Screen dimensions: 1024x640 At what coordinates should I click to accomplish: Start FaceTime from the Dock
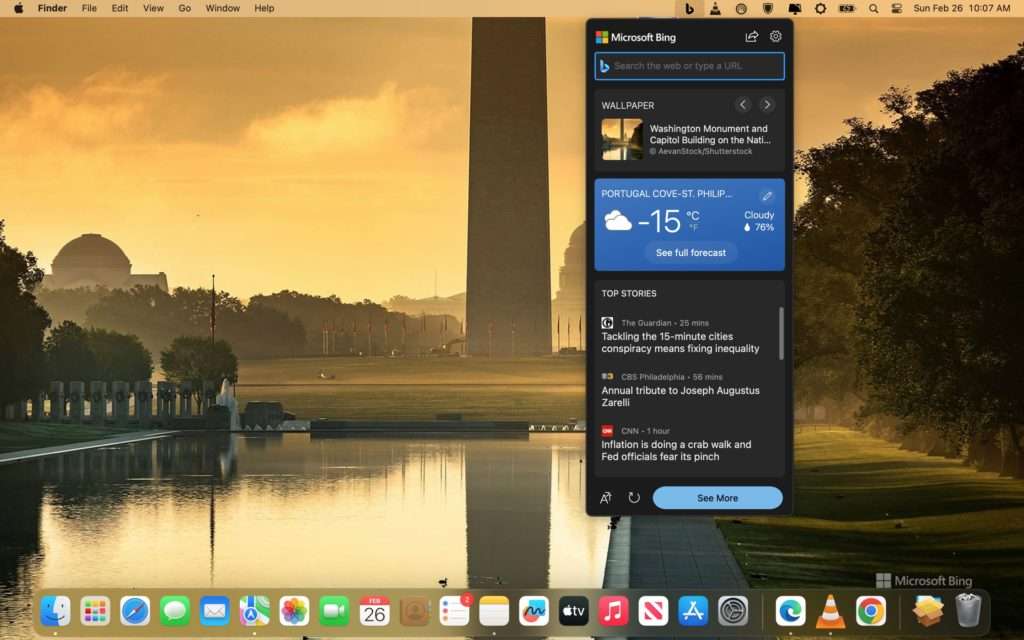334,611
